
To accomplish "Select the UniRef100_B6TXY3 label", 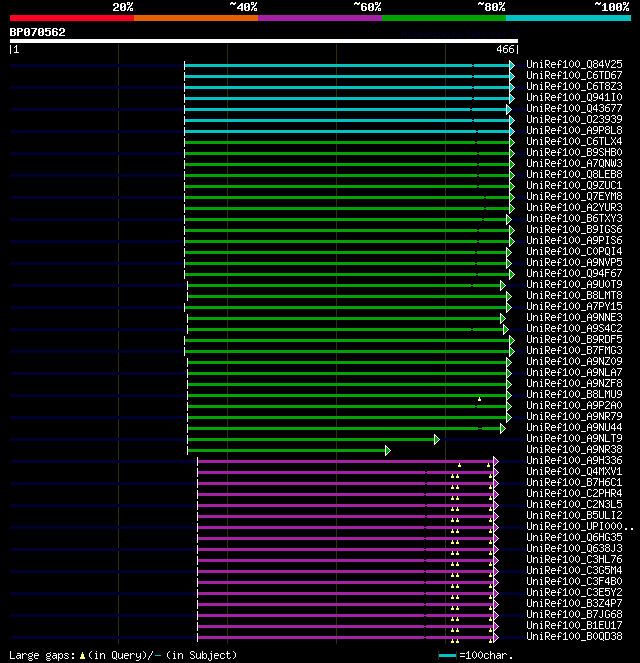I will tap(574, 218).
